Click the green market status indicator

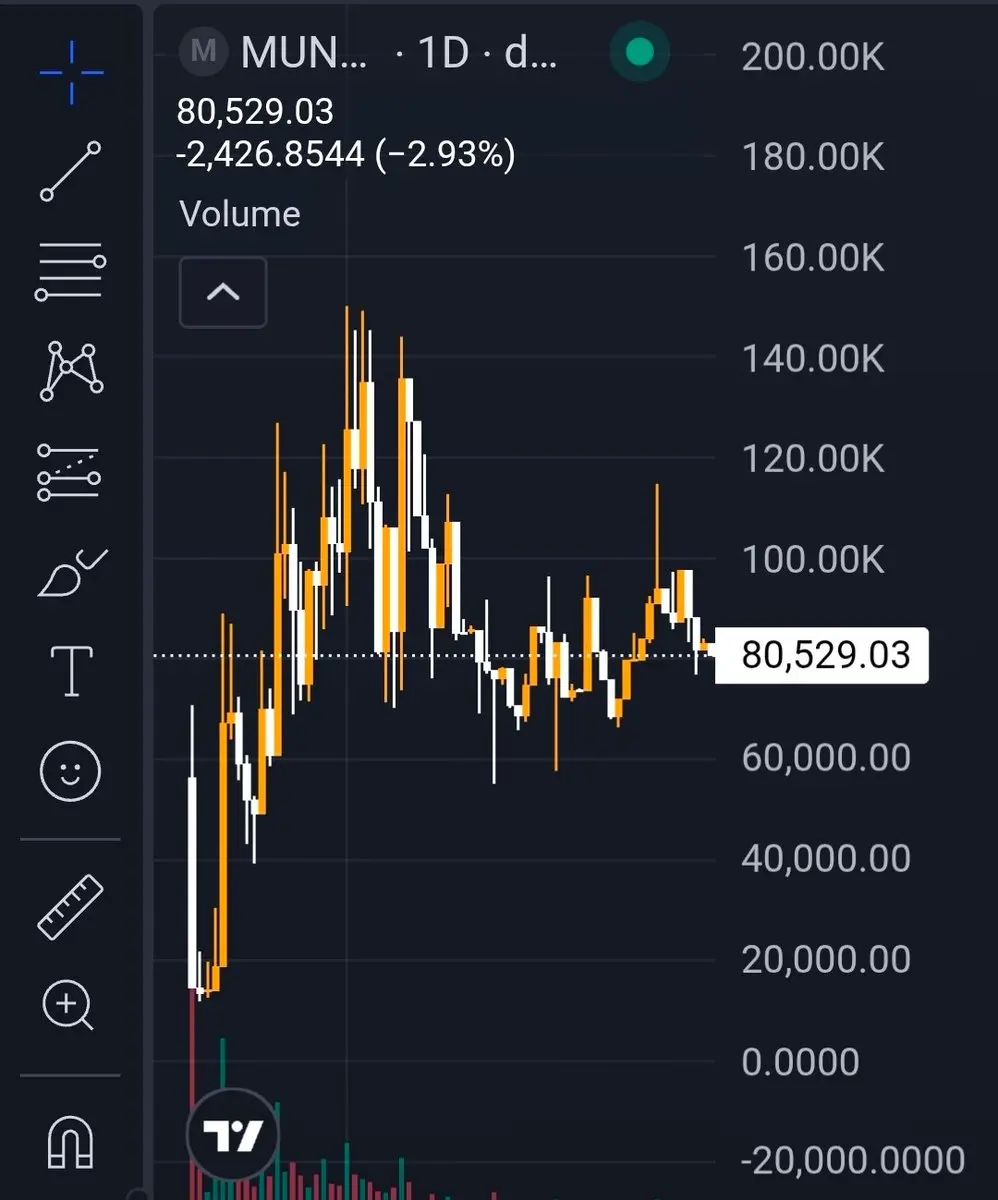[640, 51]
